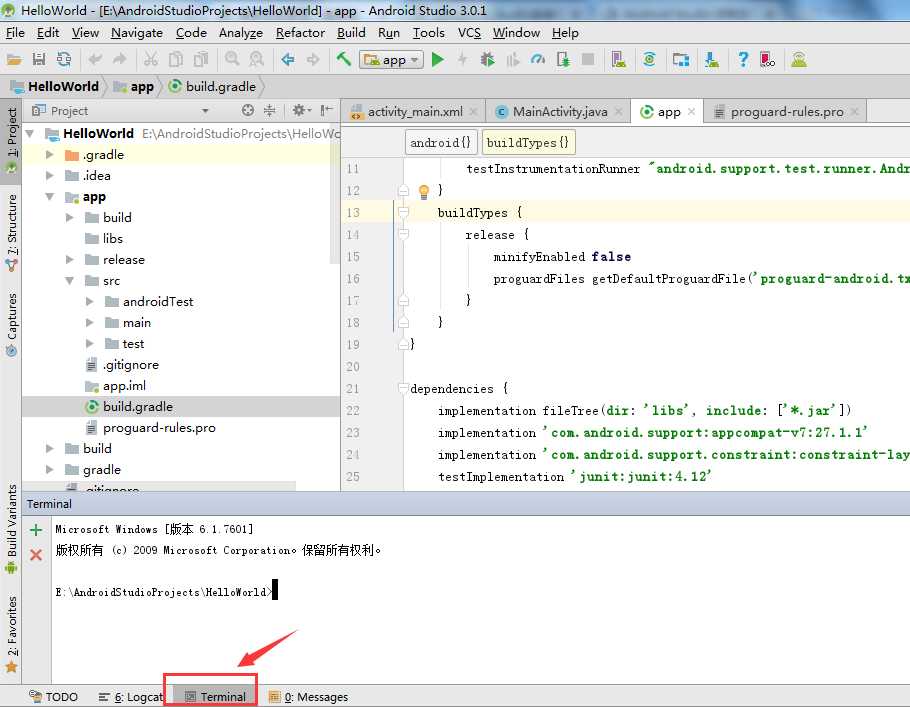Click the Find magnifier icon
910x707 pixels.
click(x=232, y=59)
